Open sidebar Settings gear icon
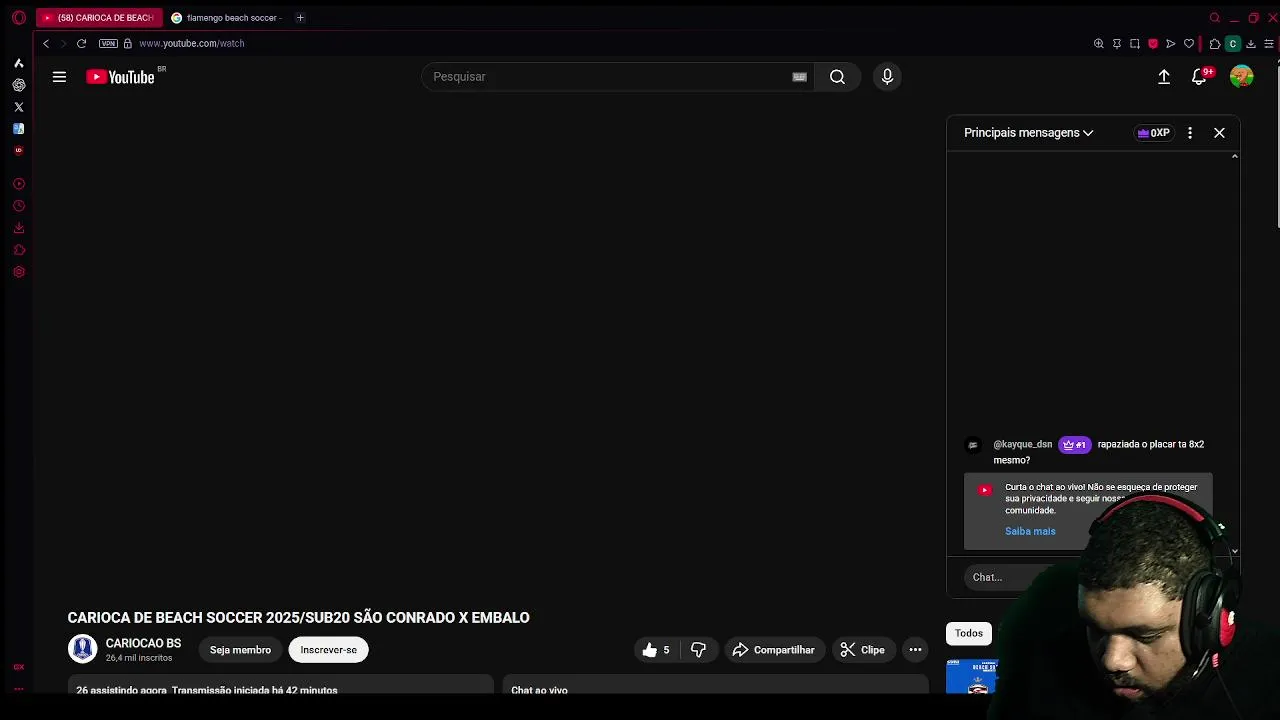The width and height of the screenshot is (1280, 720). tap(18, 272)
